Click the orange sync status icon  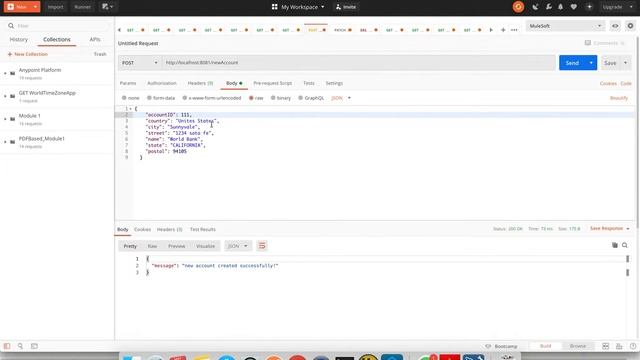(x=518, y=7)
